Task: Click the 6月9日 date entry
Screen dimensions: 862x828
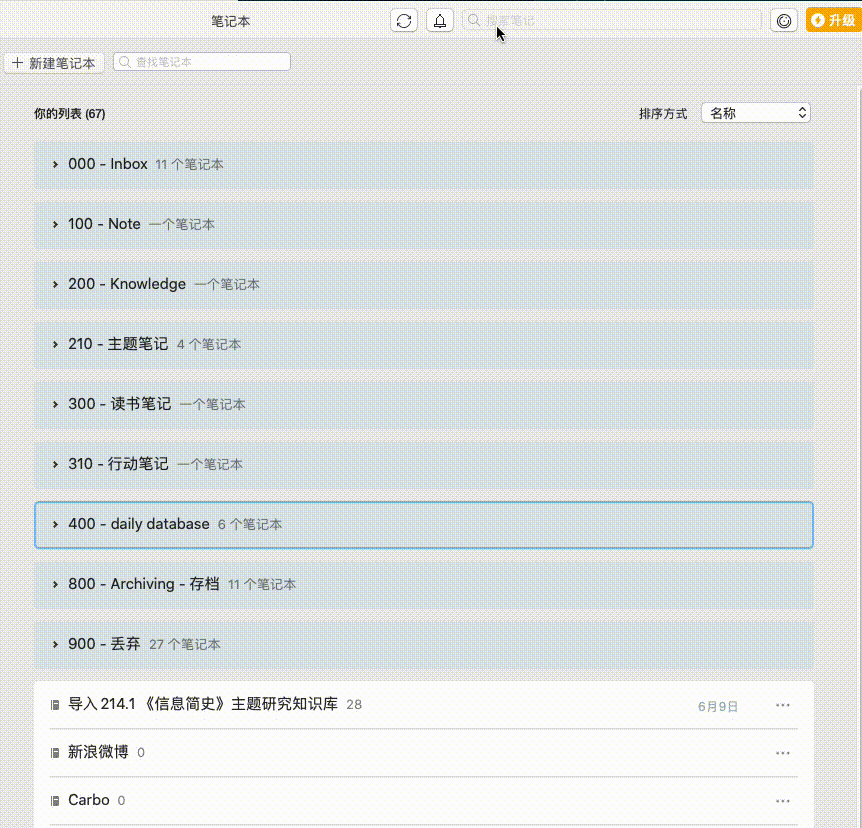Action: (717, 706)
